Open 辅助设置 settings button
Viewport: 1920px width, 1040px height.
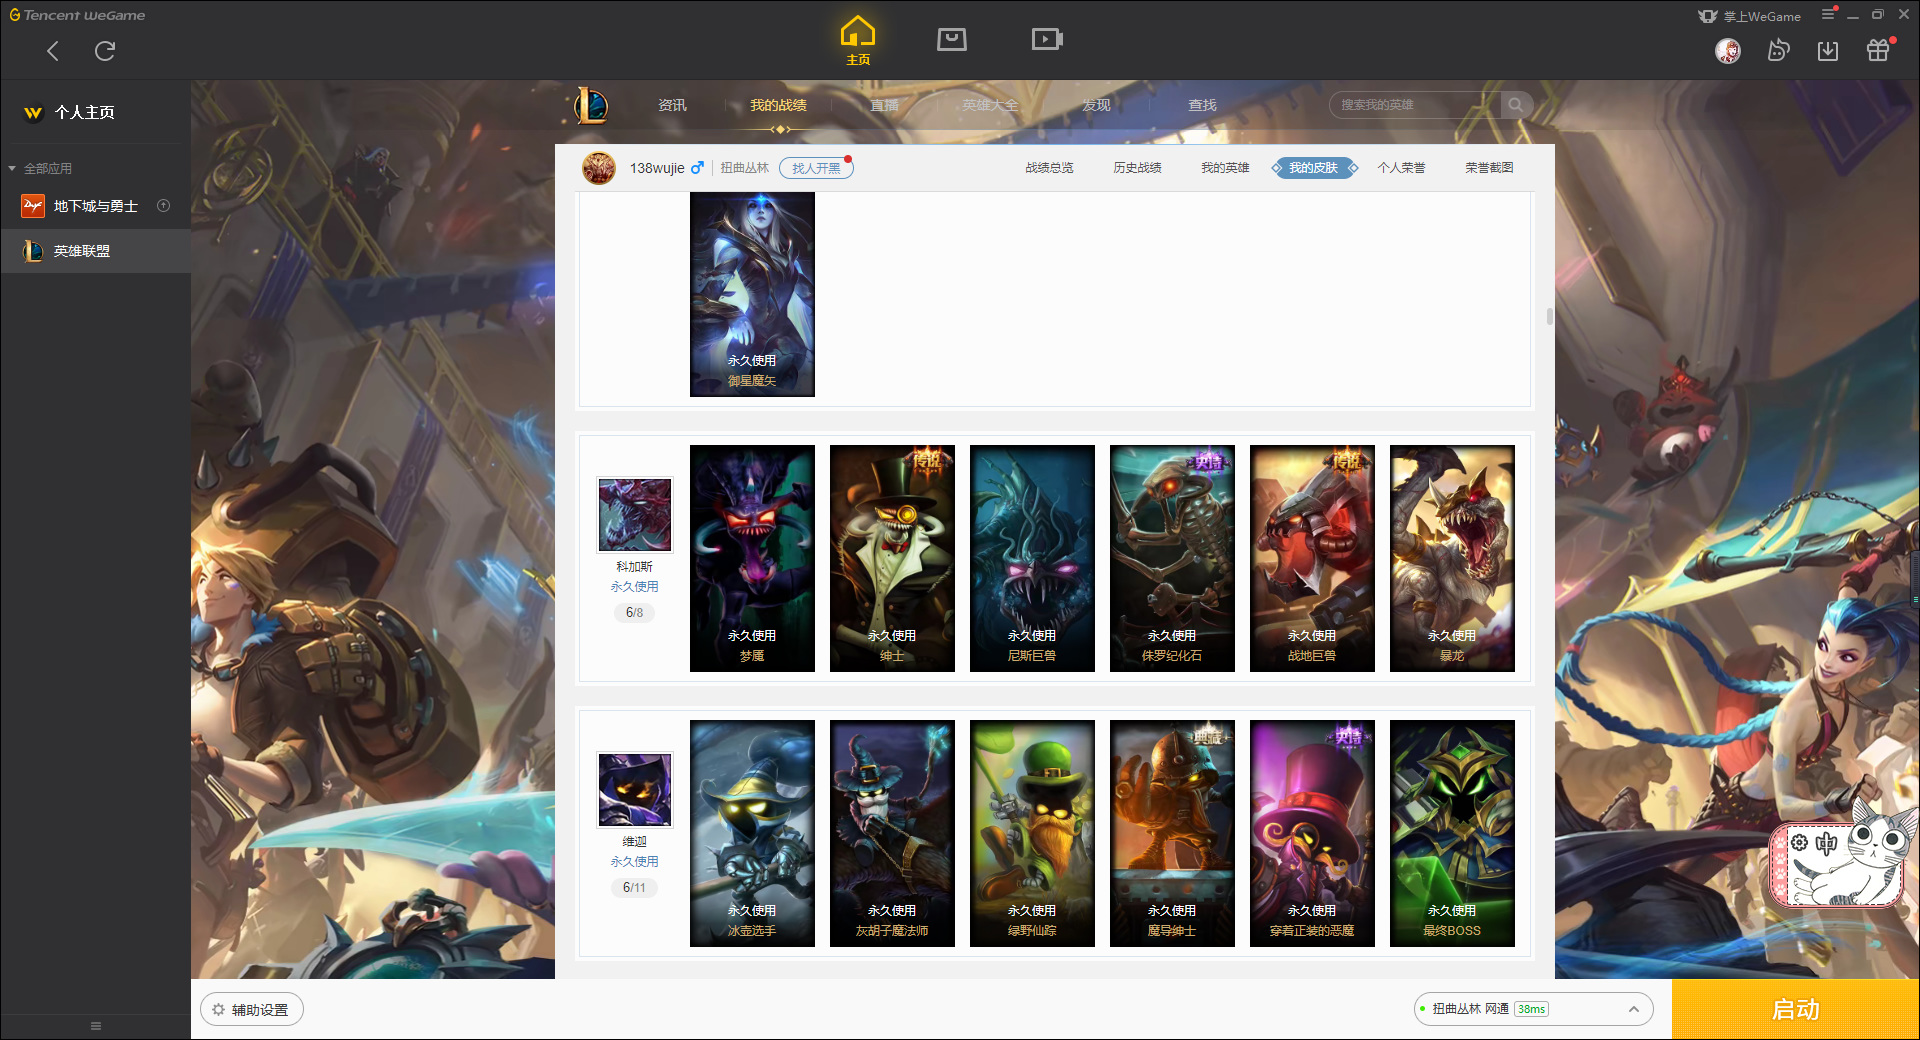click(x=252, y=1010)
